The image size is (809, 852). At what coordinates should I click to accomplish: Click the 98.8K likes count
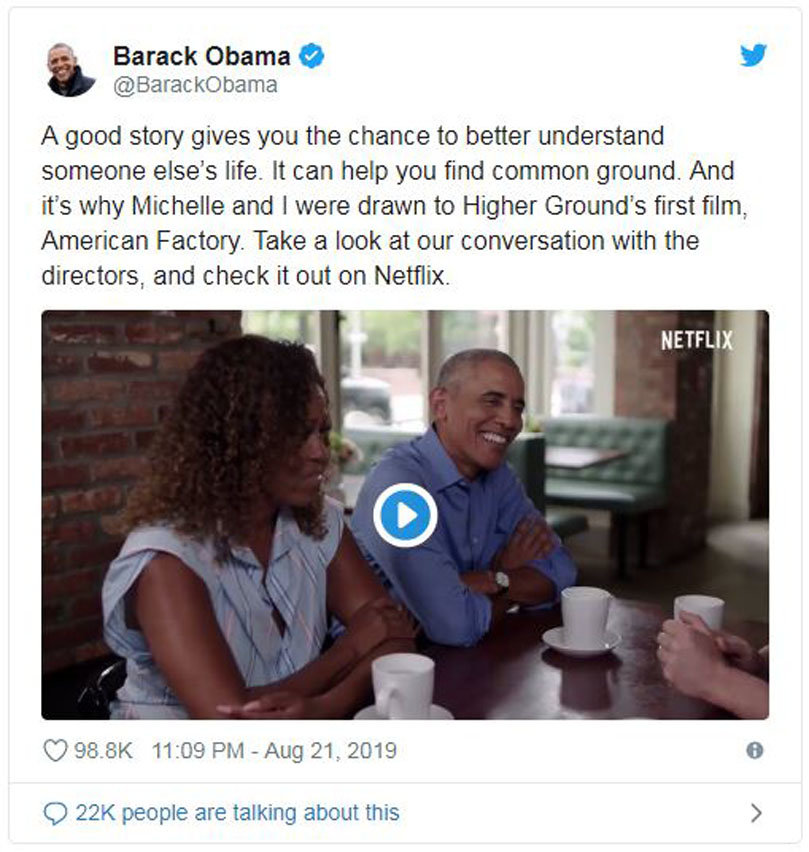pos(103,750)
